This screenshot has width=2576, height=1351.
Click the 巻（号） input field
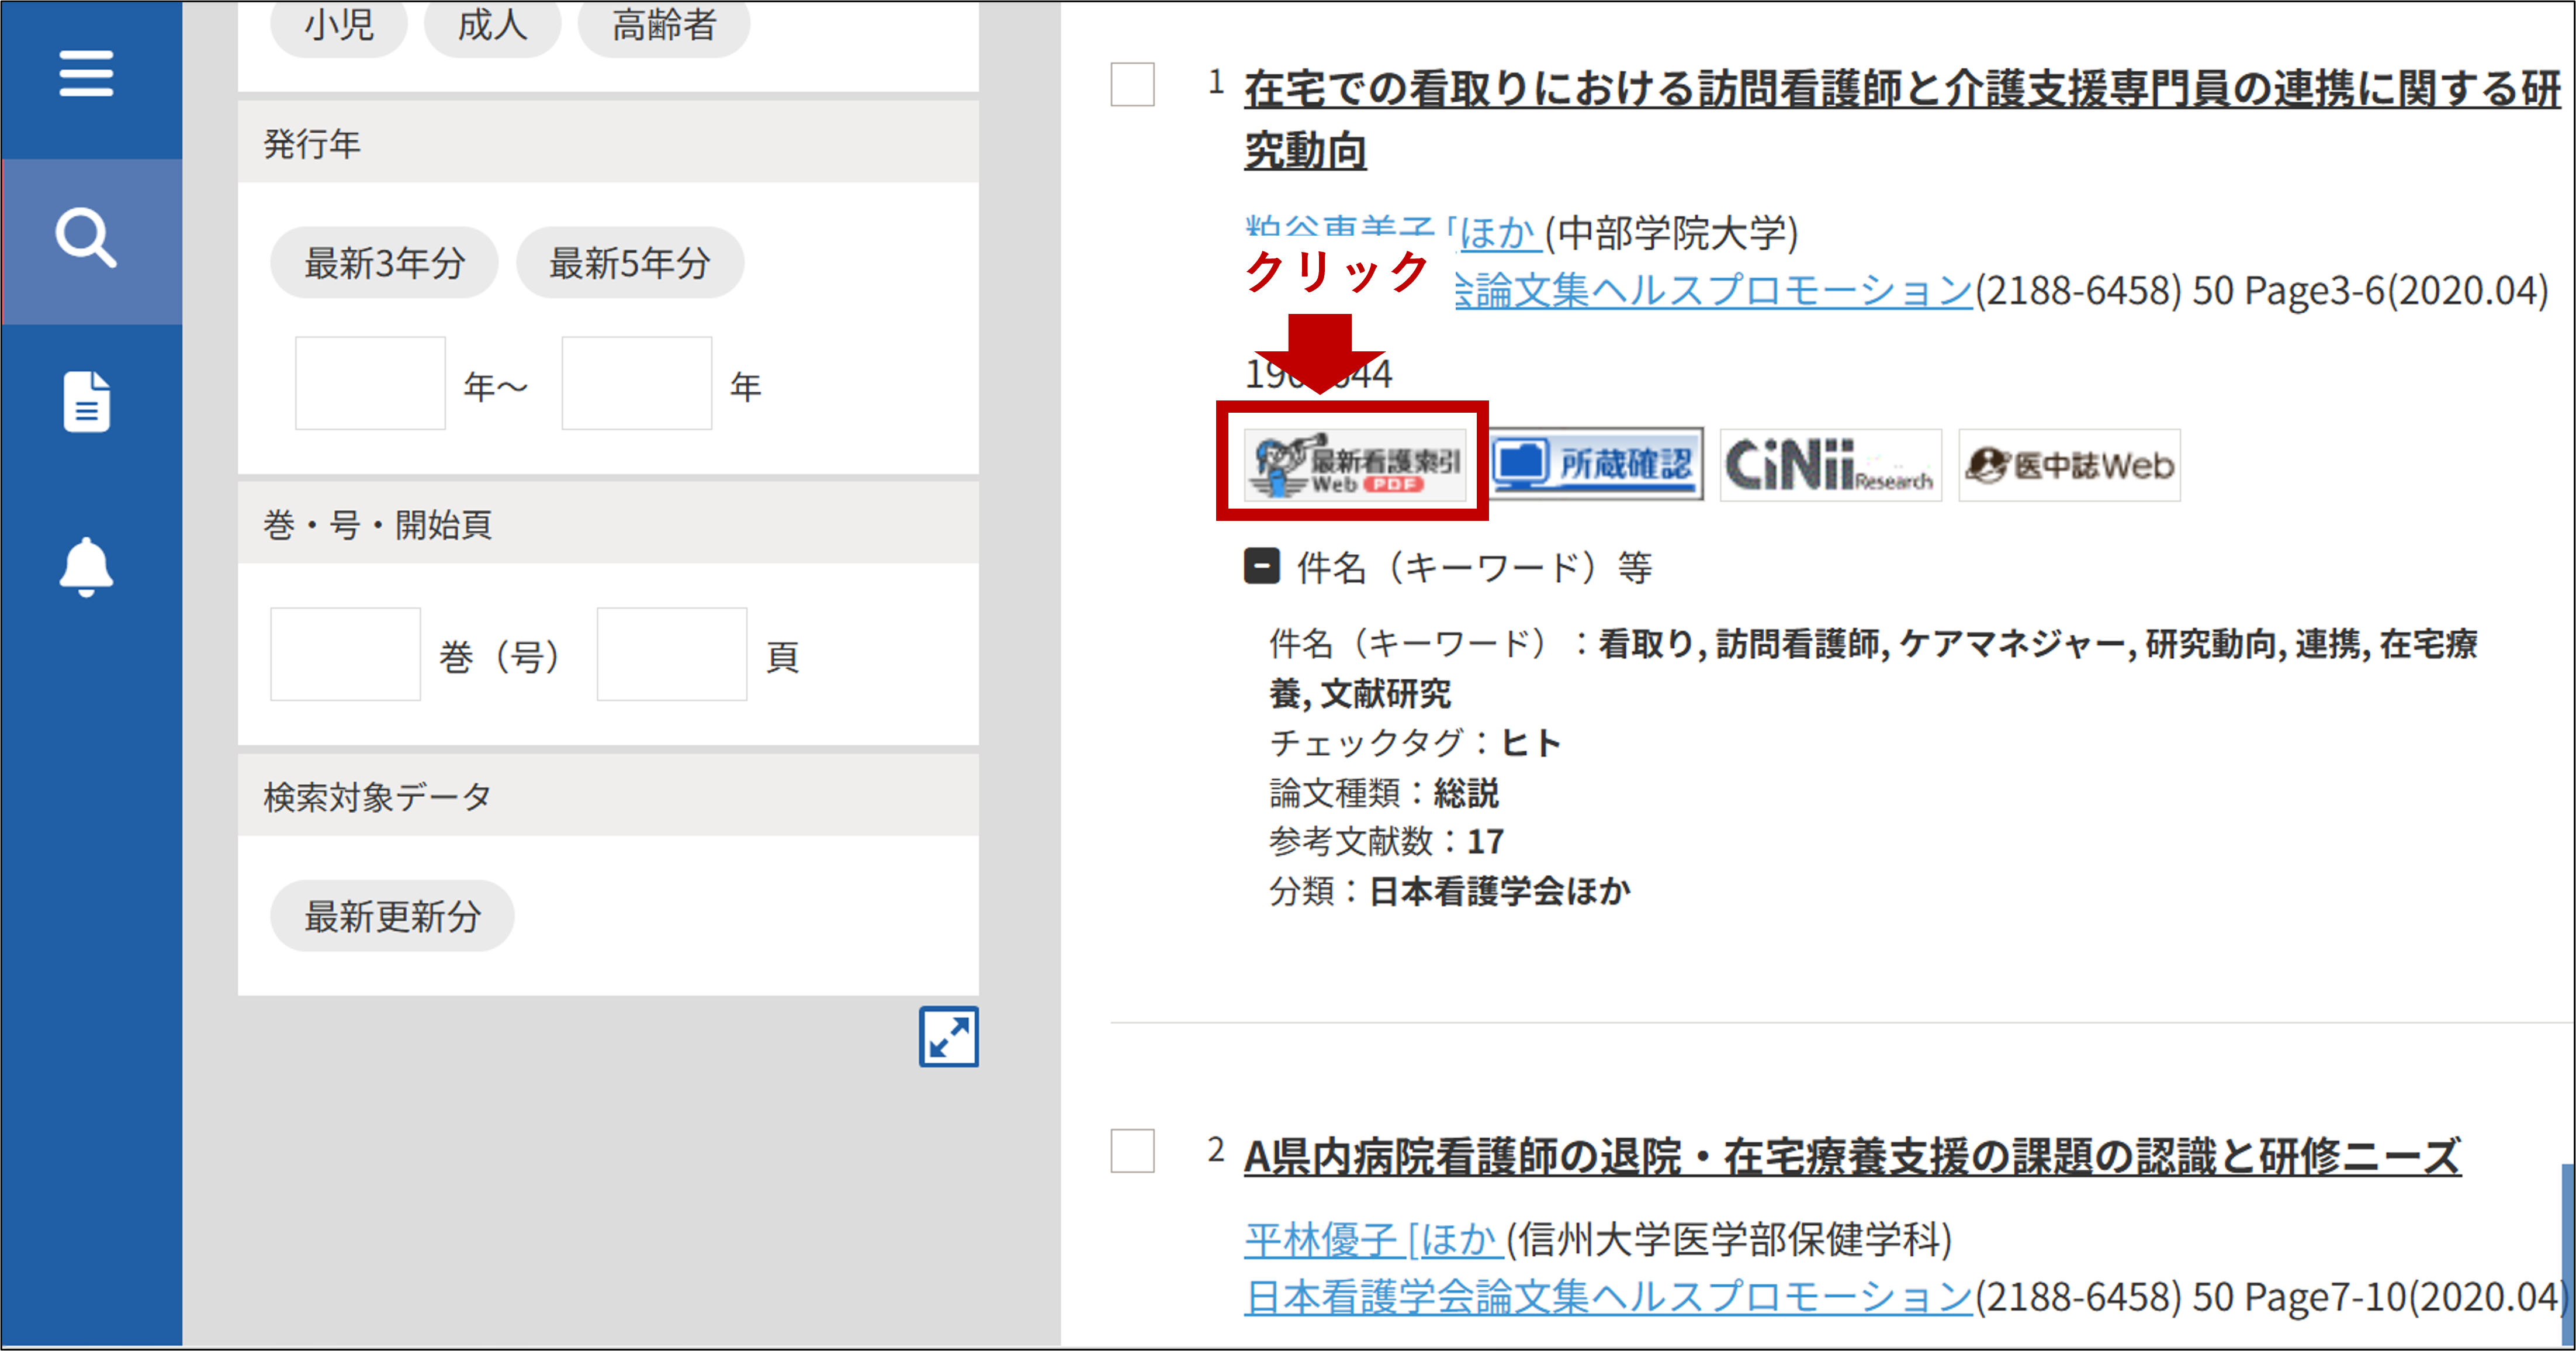345,654
